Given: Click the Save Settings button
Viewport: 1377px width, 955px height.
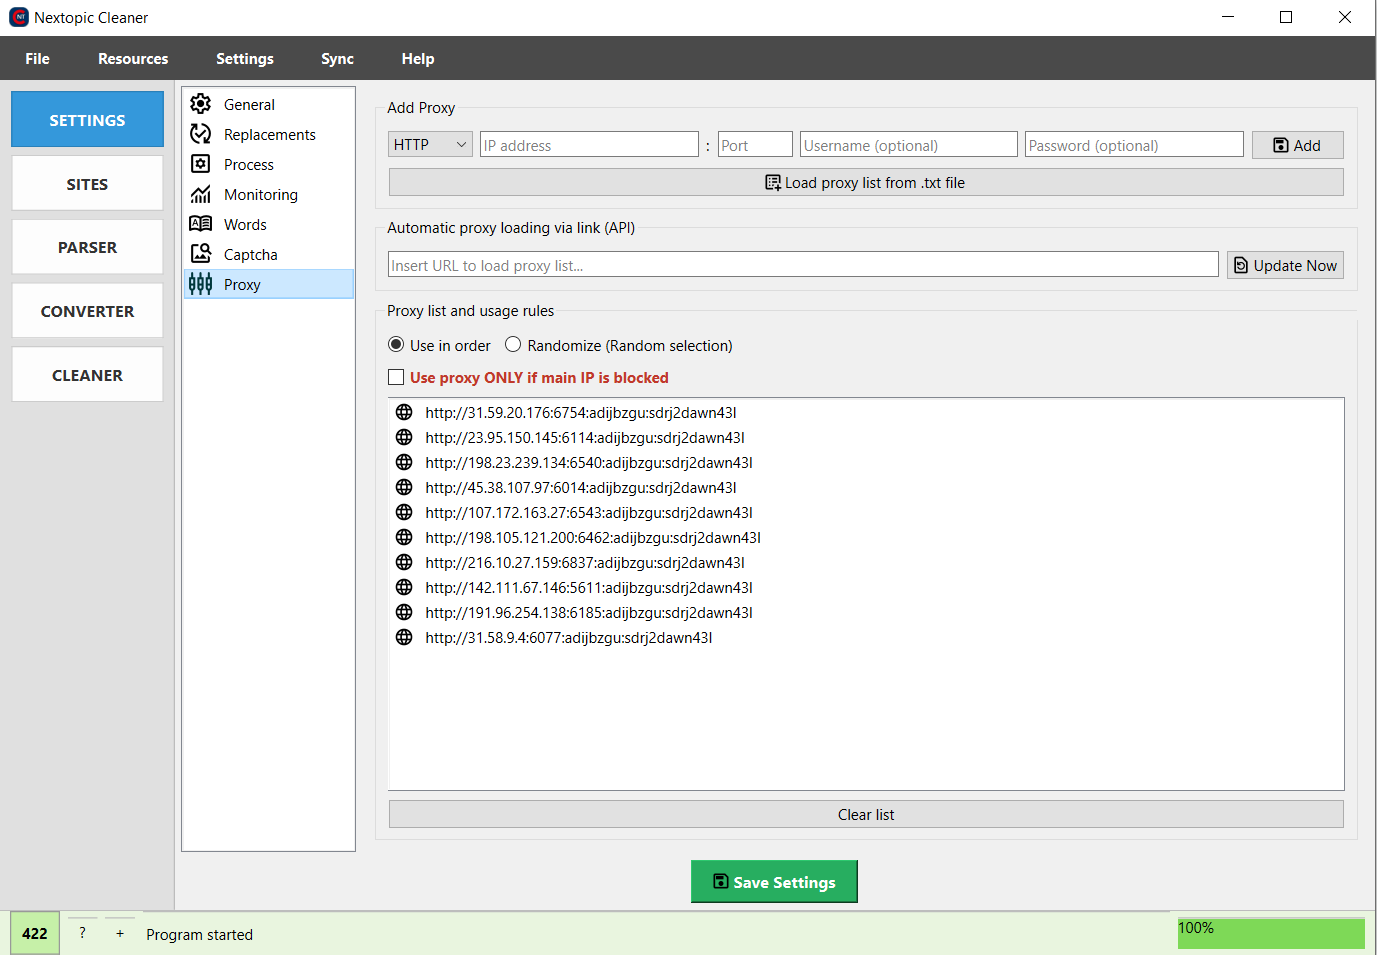Looking at the screenshot, I should coord(774,882).
